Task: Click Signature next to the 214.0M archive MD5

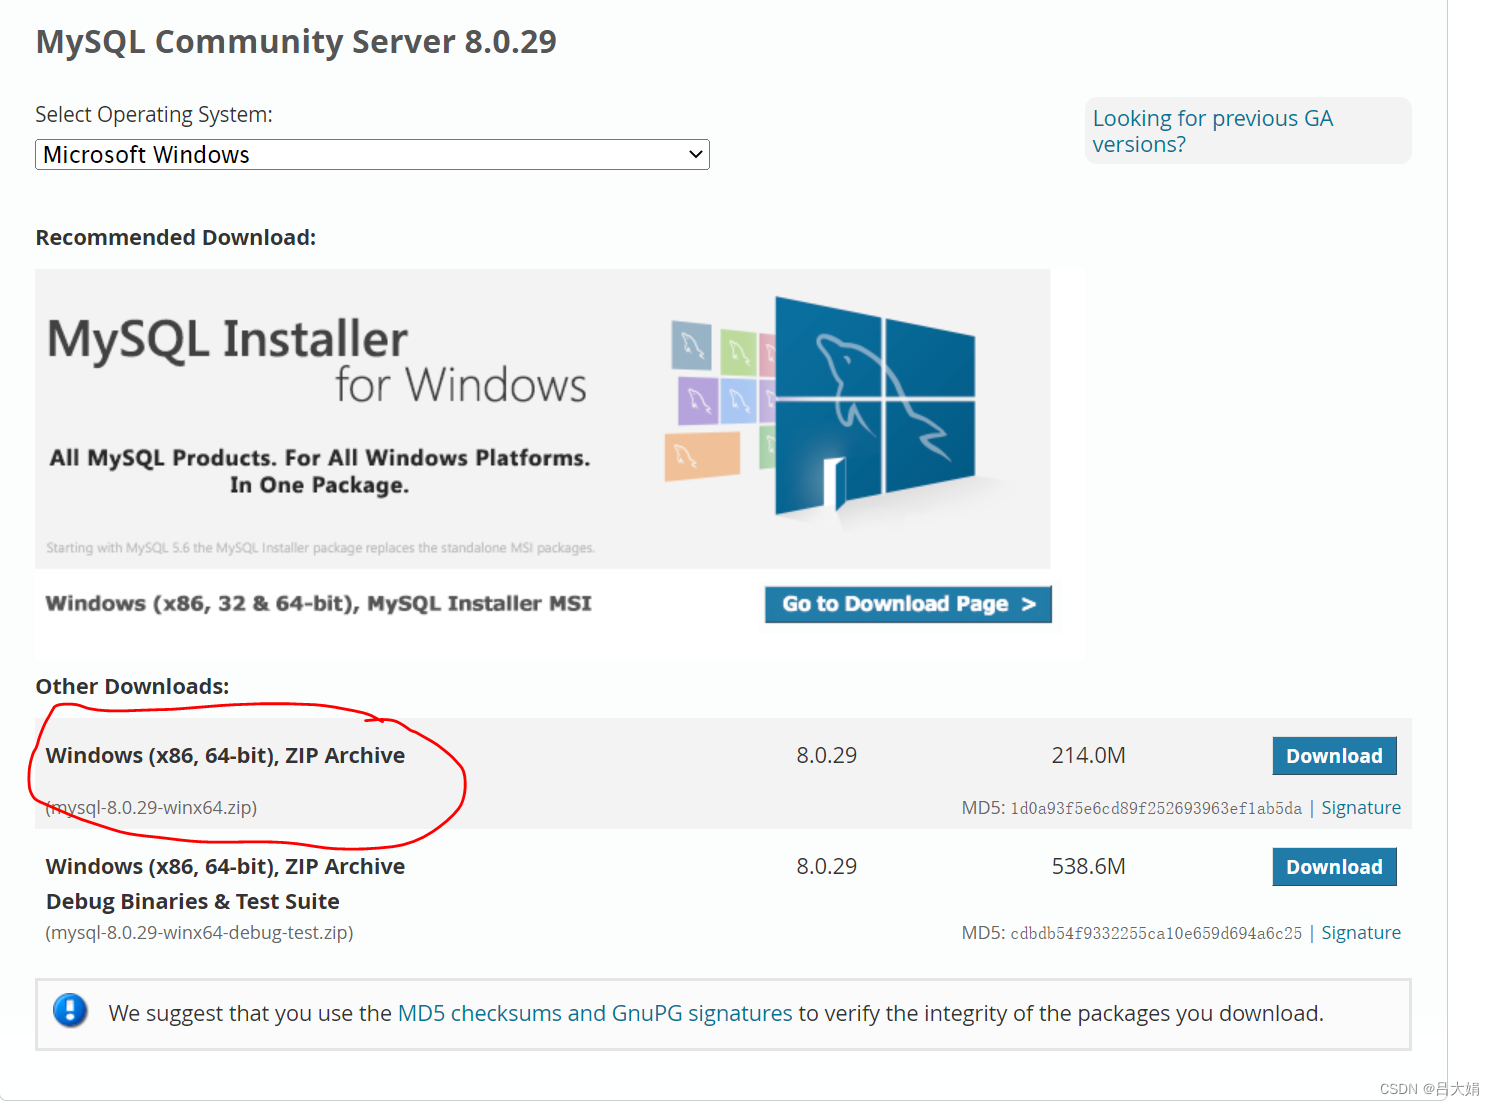Action: tap(1361, 807)
